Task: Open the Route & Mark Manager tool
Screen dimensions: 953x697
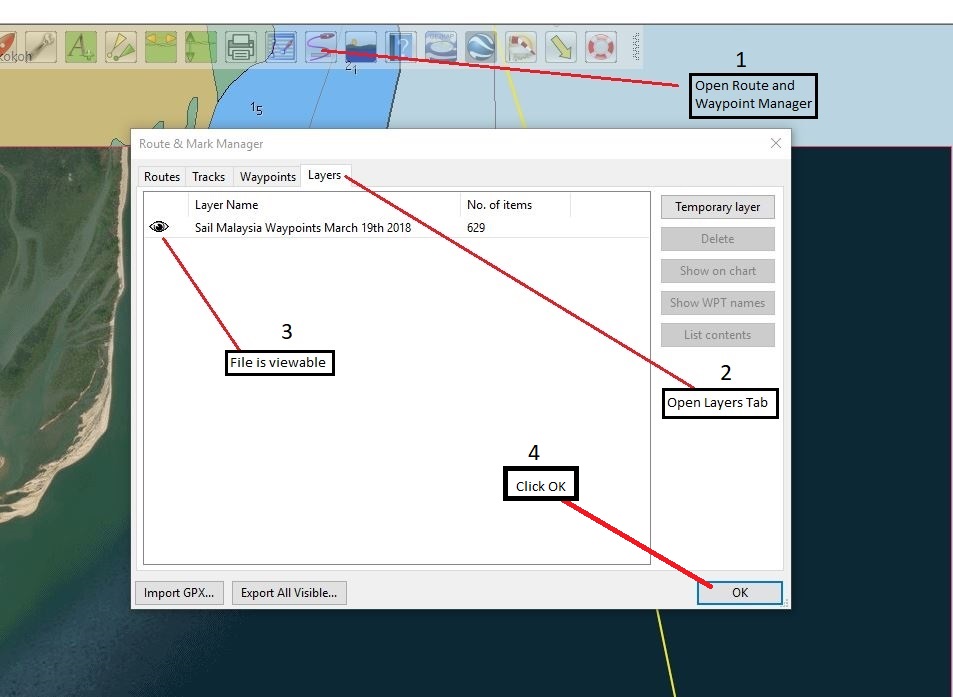Action: coord(322,46)
